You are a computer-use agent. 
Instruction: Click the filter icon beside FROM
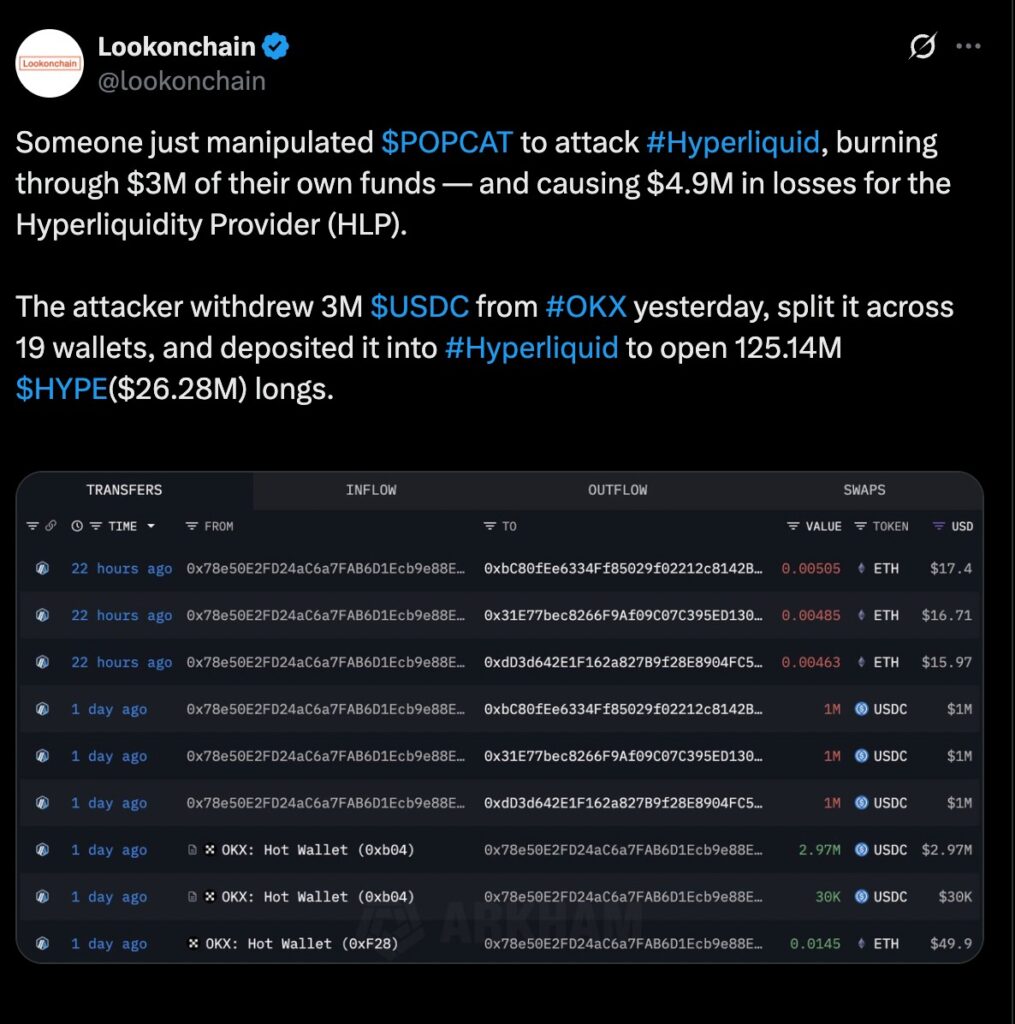tap(192, 526)
